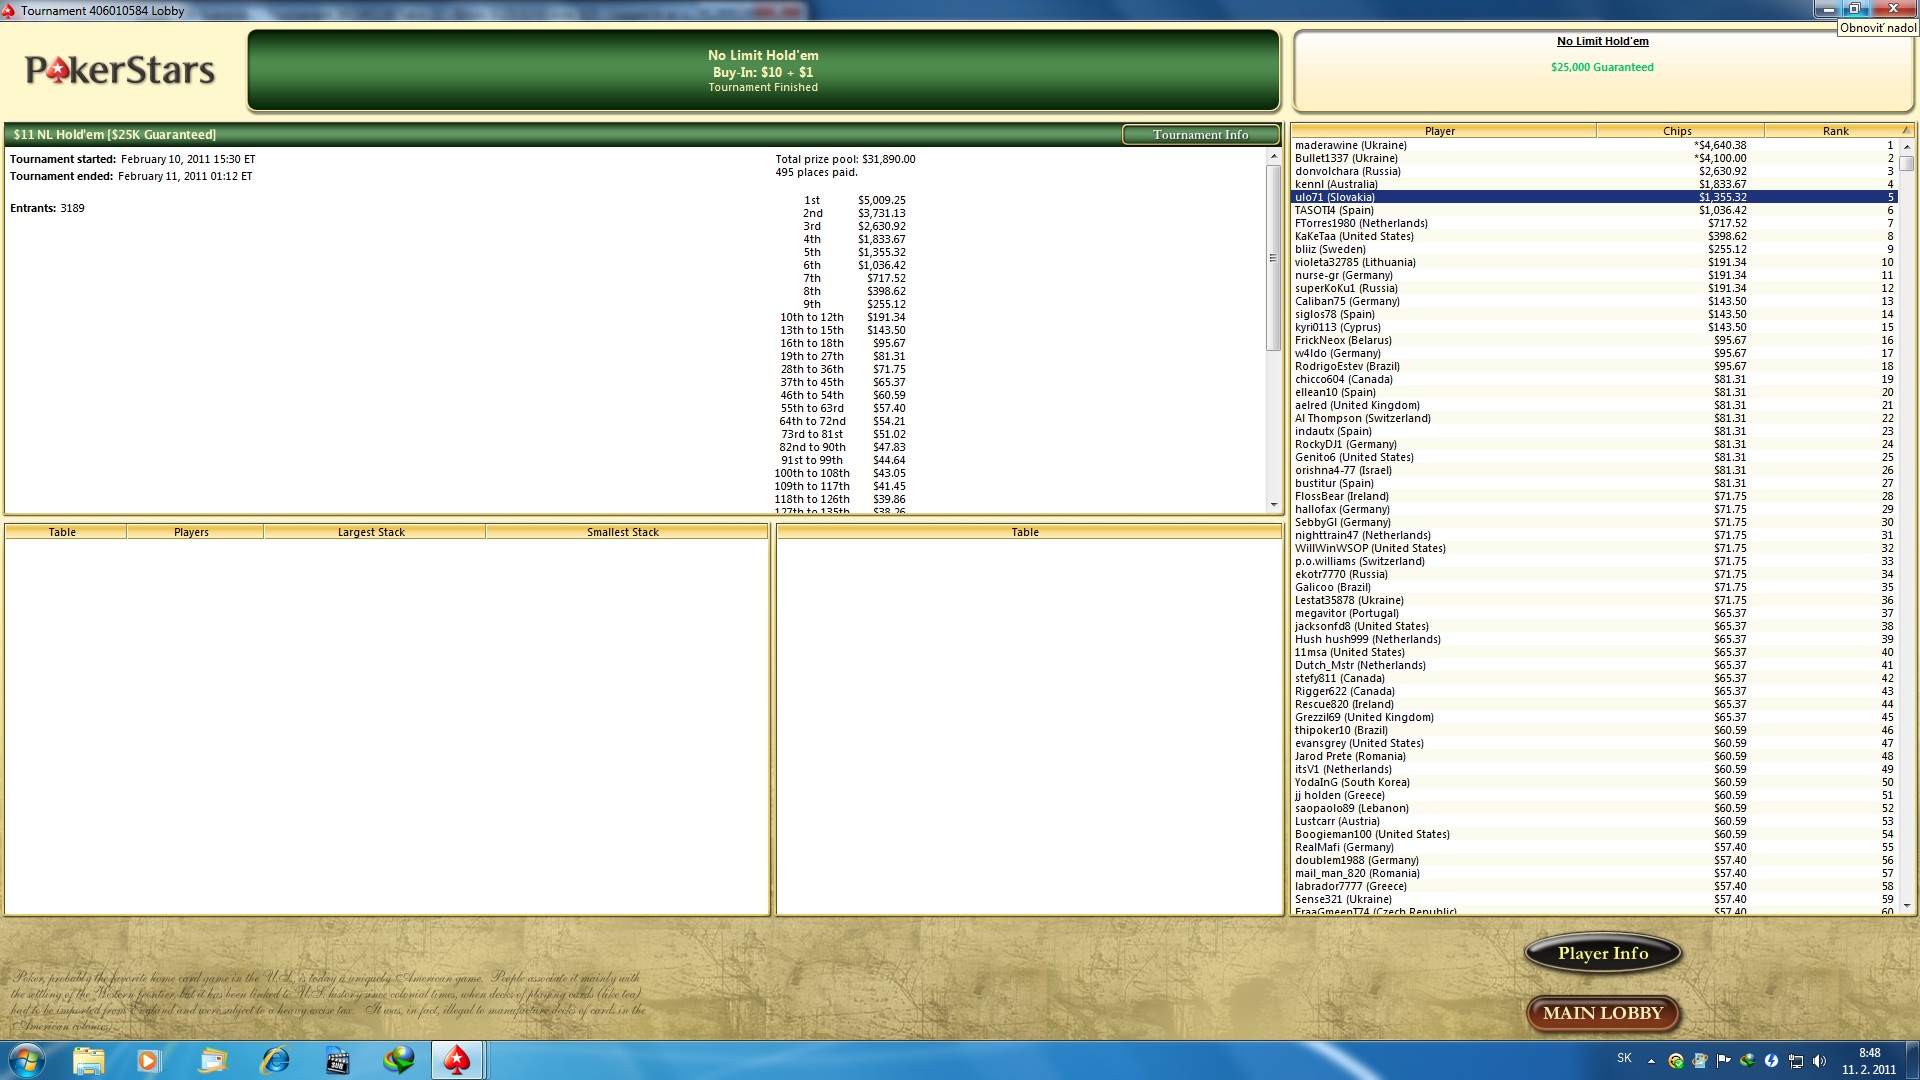Image resolution: width=1920 pixels, height=1080 pixels.
Task: Open Internet Download Manager from the taskbar
Action: click(x=399, y=1060)
